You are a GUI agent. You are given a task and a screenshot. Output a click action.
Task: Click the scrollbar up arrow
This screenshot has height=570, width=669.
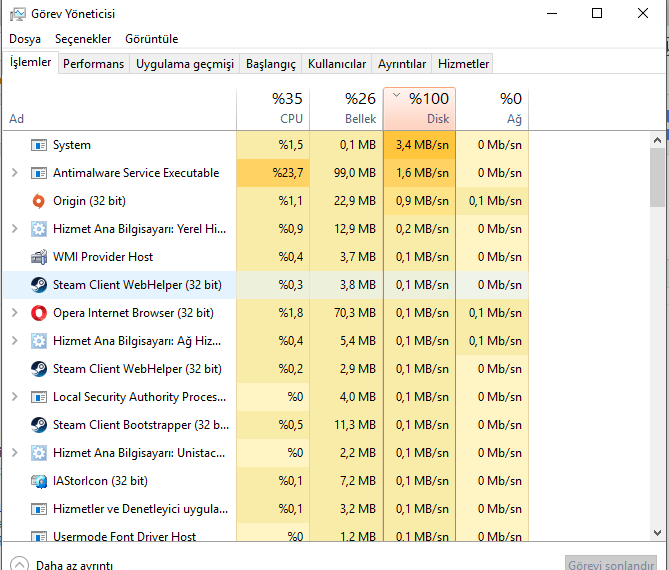[657, 140]
